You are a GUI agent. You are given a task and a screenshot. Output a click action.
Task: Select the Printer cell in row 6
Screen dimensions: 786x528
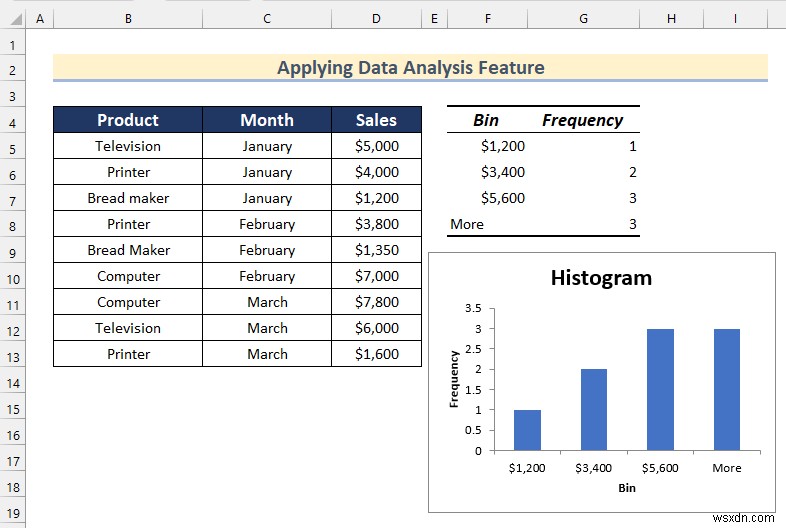[128, 172]
